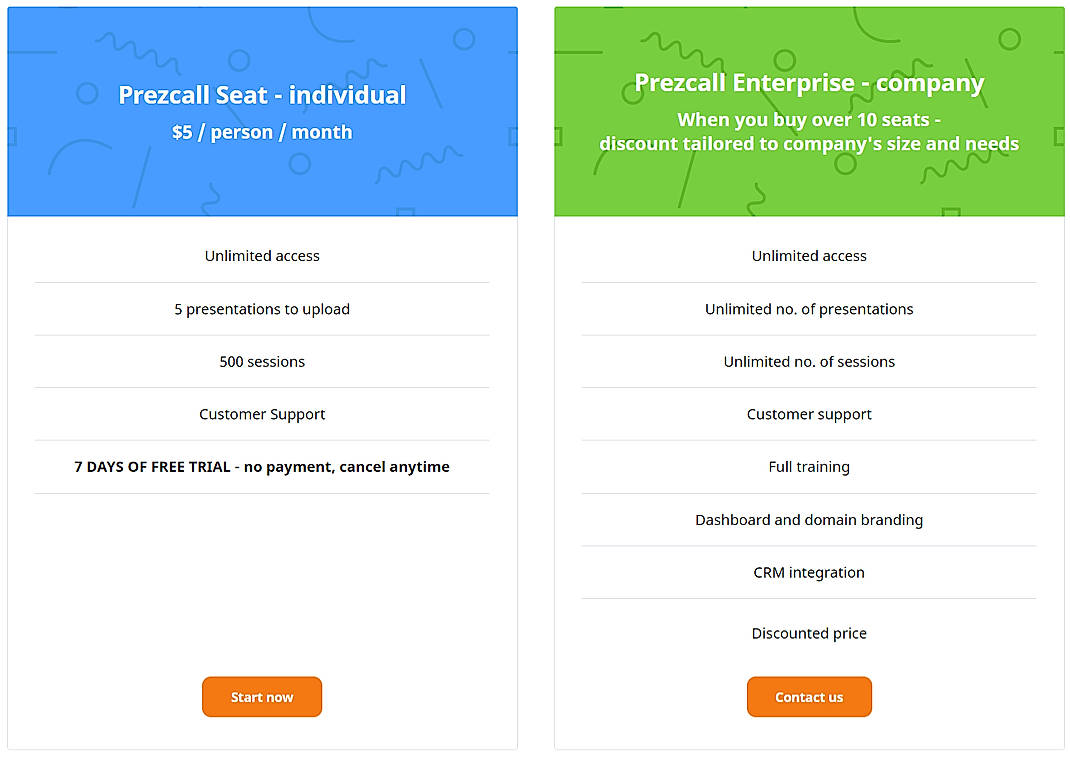Select the CRM integration feature row
Viewport: 1070px width, 757px height.
(809, 572)
